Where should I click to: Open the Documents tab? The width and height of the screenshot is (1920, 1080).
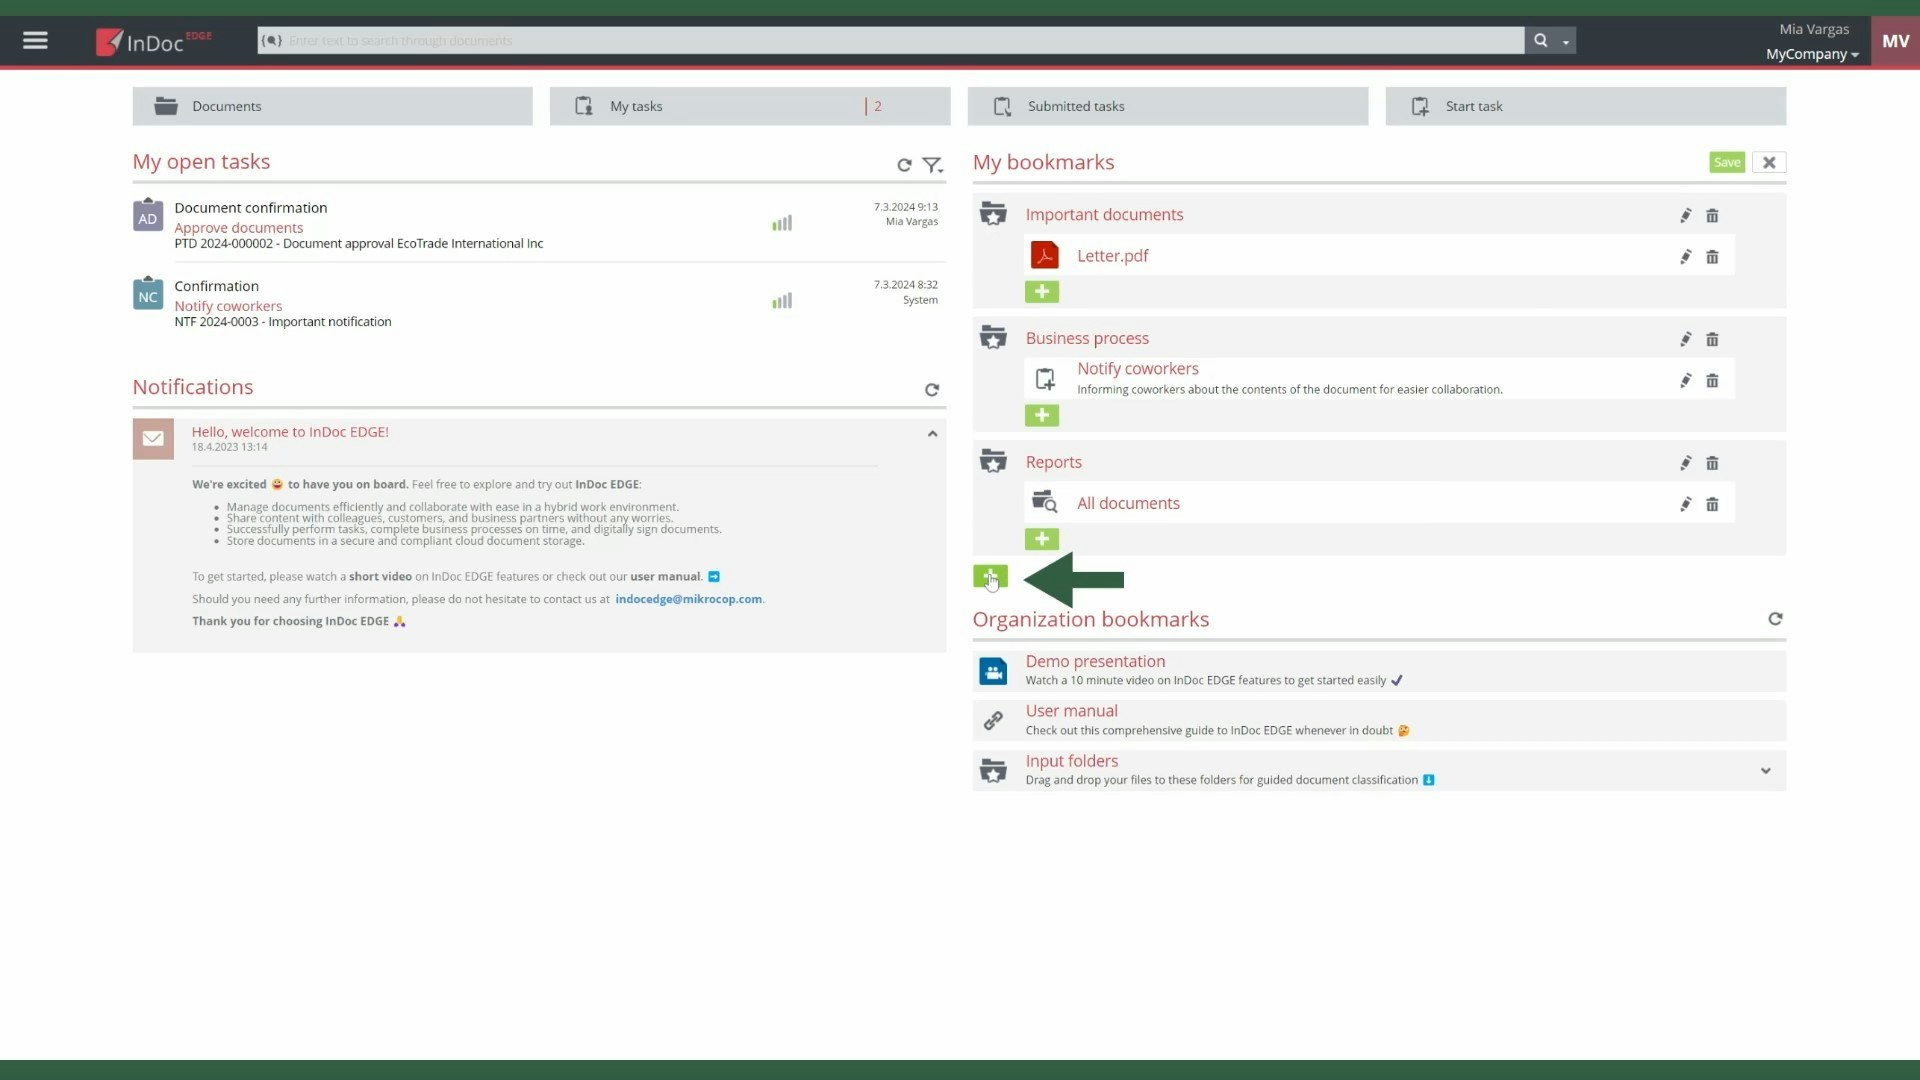[332, 106]
